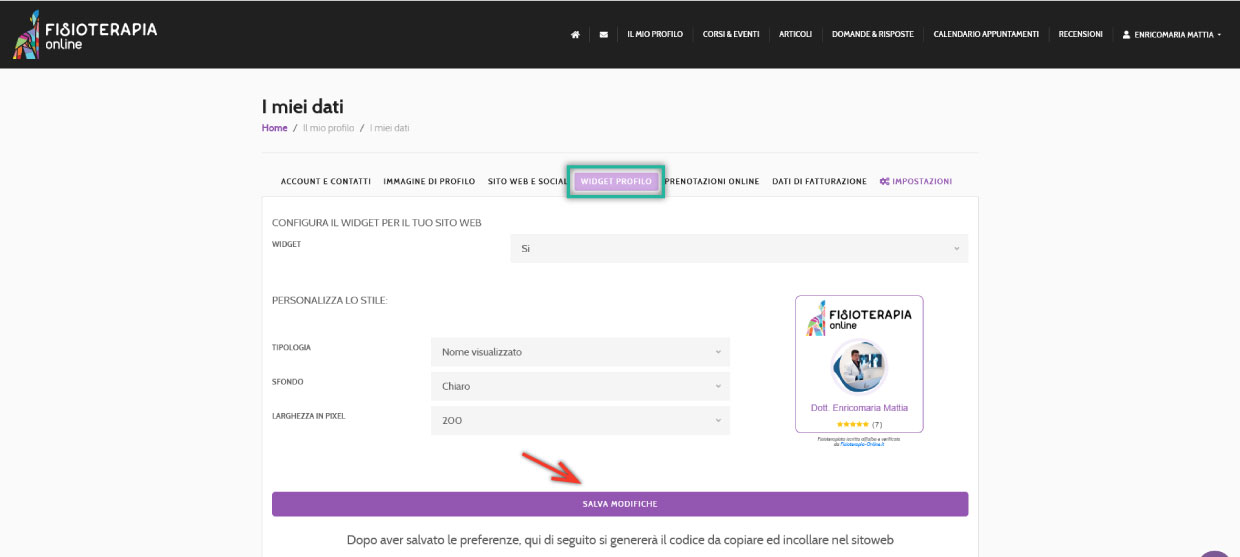Click the home icon in navbar
The image size is (1240, 557).
[575, 34]
